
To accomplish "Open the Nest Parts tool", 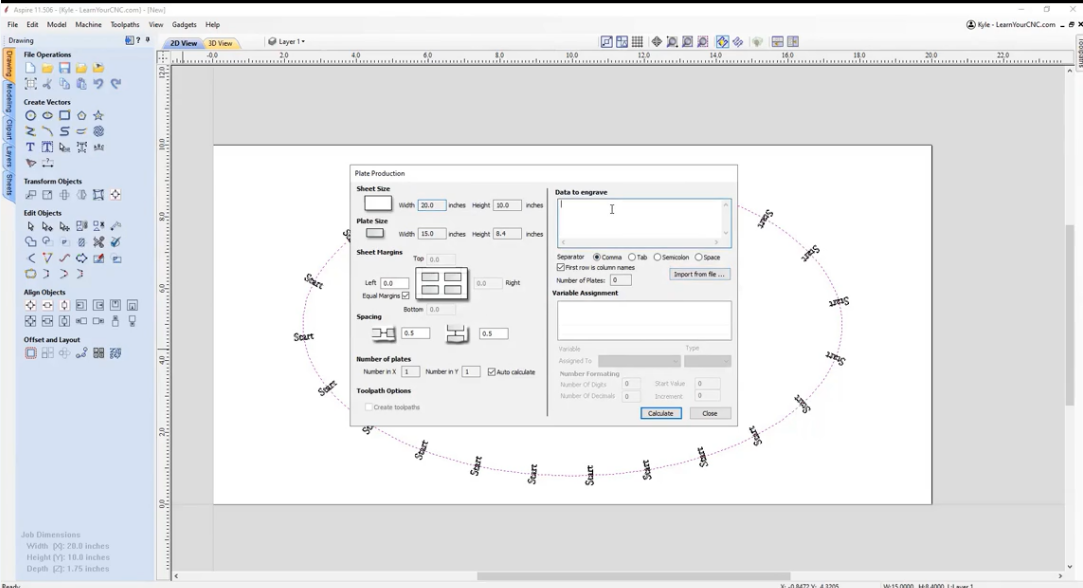I will pos(115,353).
